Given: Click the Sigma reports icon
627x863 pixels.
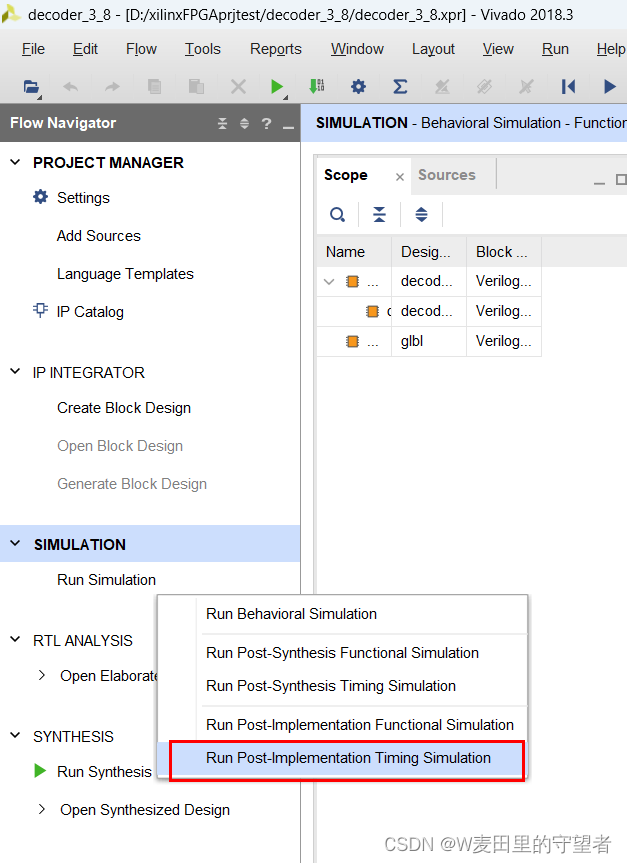Looking at the screenshot, I should (400, 86).
